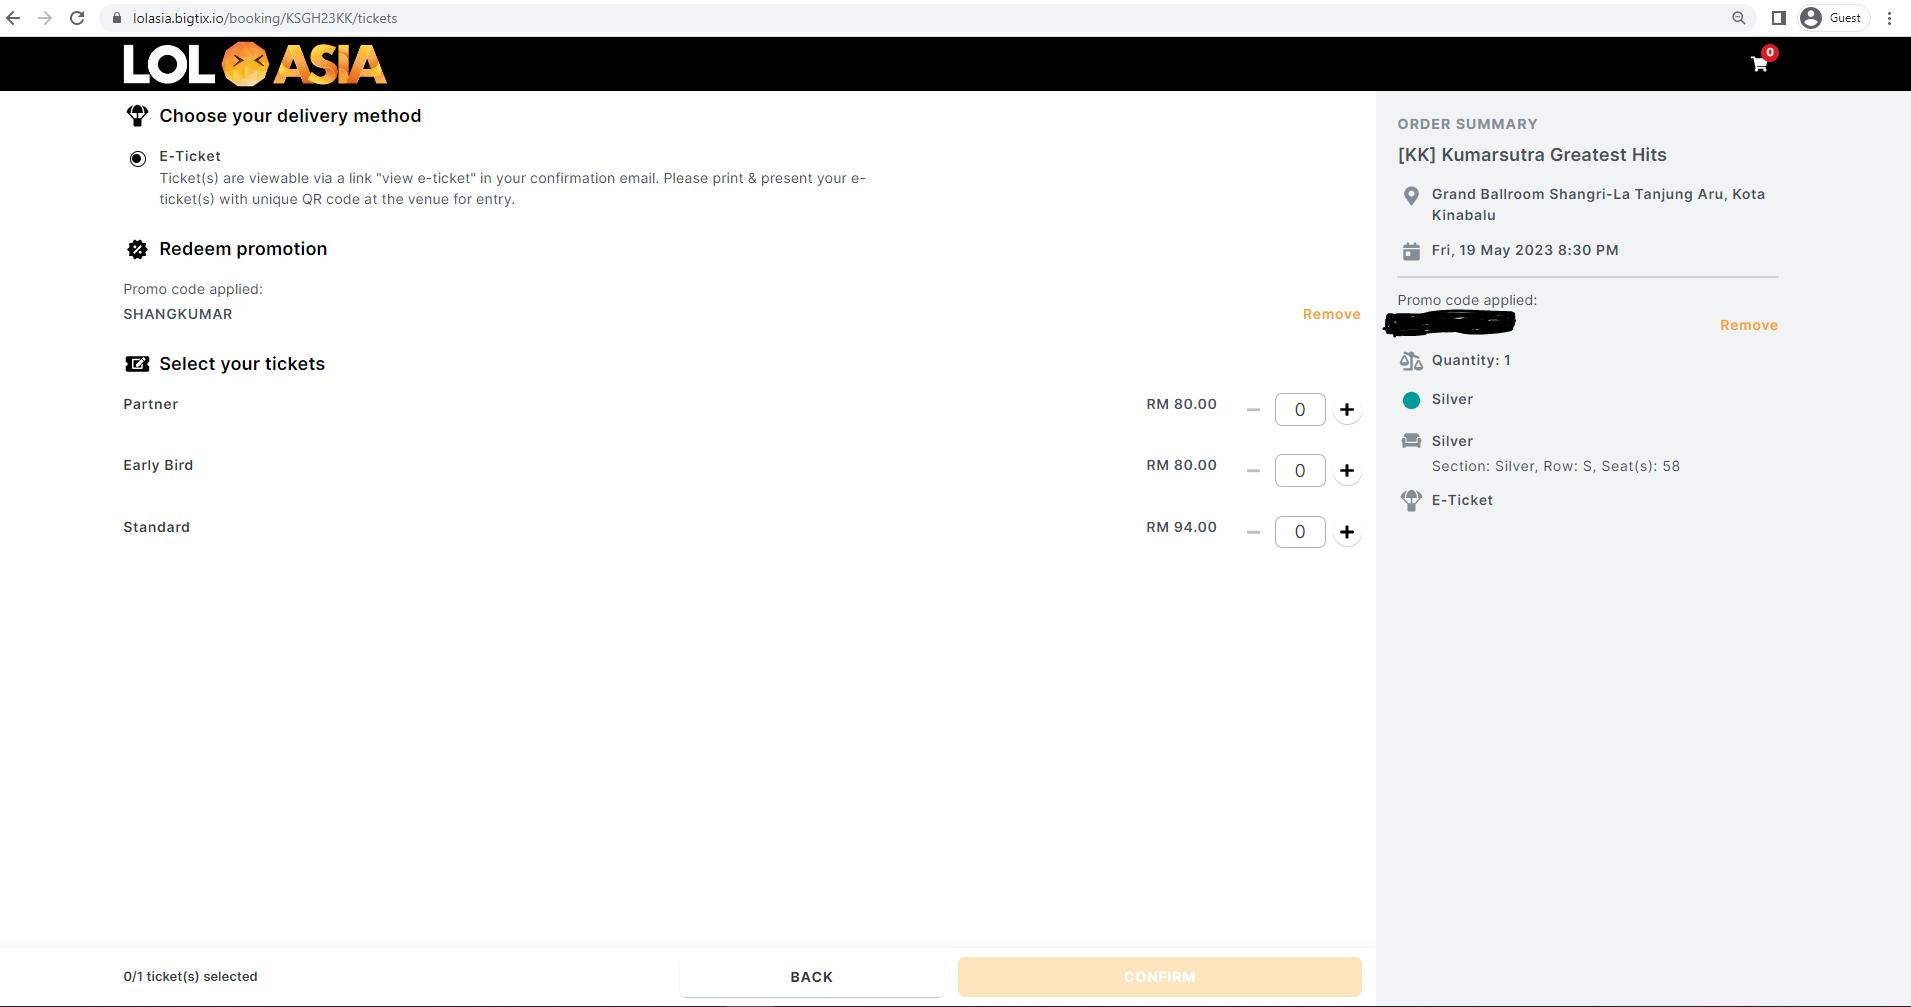Click the Redeem promotion badge icon

[x=137, y=249]
